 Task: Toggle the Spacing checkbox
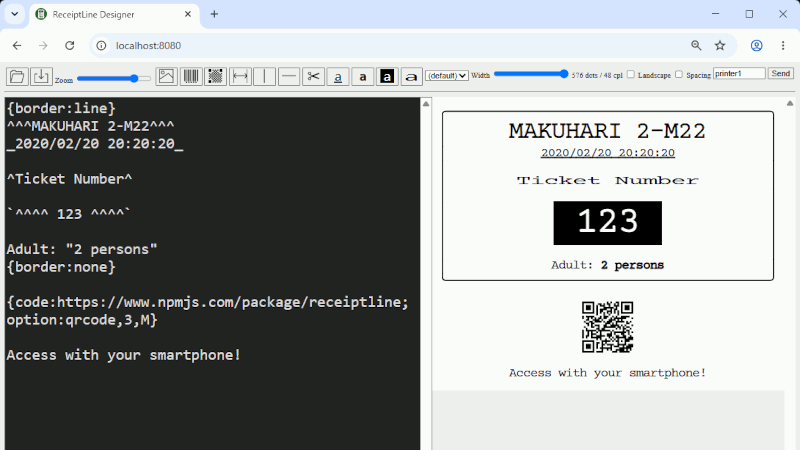click(679, 74)
